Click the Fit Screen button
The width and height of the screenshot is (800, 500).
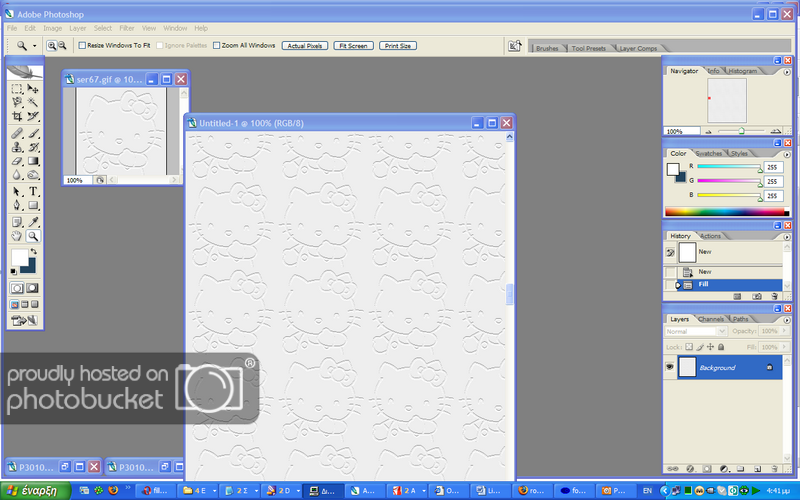(354, 45)
